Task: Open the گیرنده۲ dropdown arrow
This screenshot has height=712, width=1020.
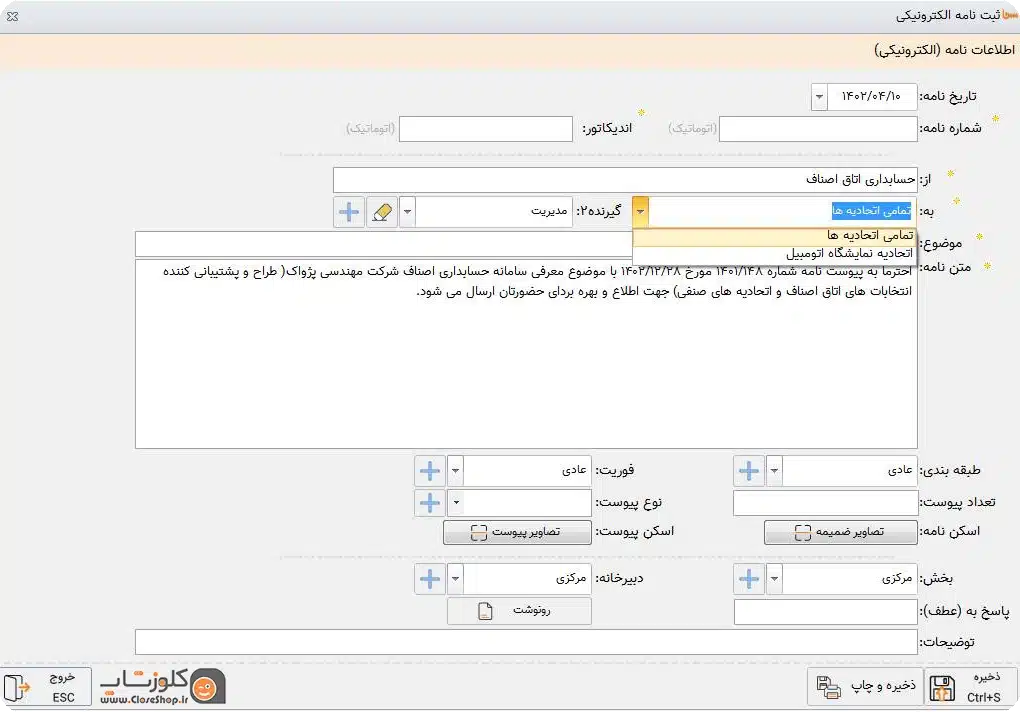Action: (x=407, y=211)
